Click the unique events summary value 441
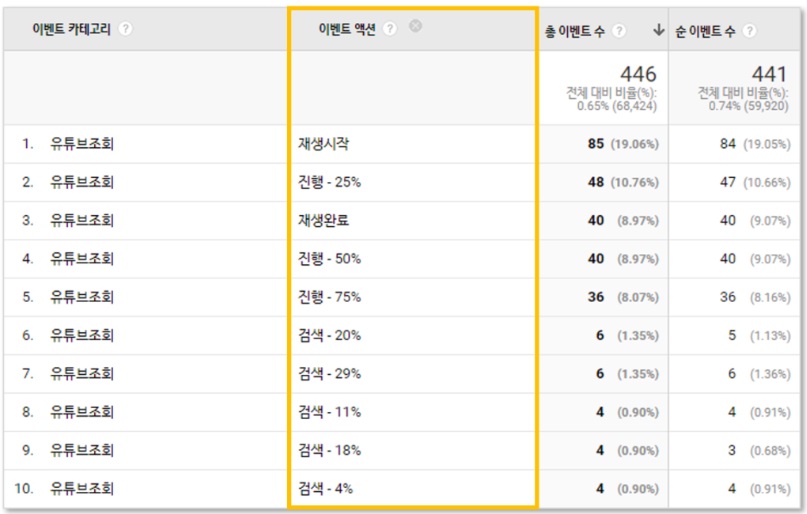The height and width of the screenshot is (514, 807). 769,74
